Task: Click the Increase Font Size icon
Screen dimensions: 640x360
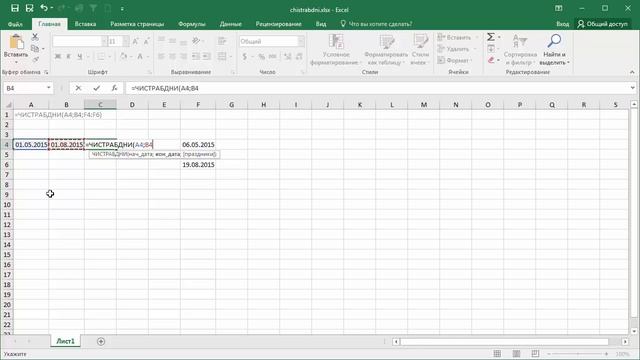Action: [x=136, y=41]
